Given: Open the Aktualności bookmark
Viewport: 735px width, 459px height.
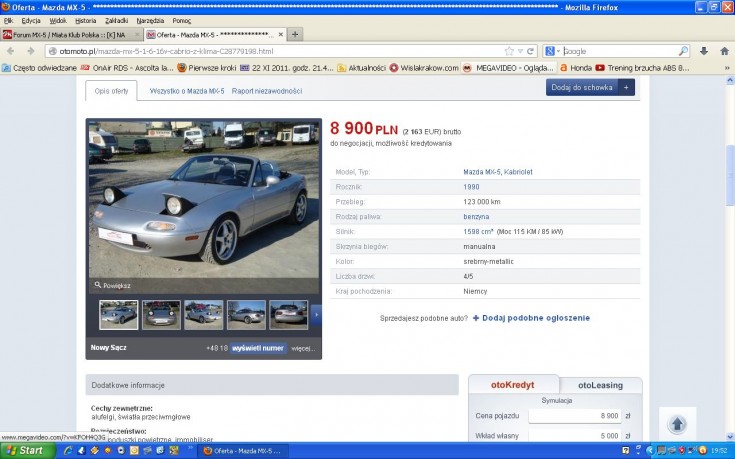Looking at the screenshot, I should (361, 68).
